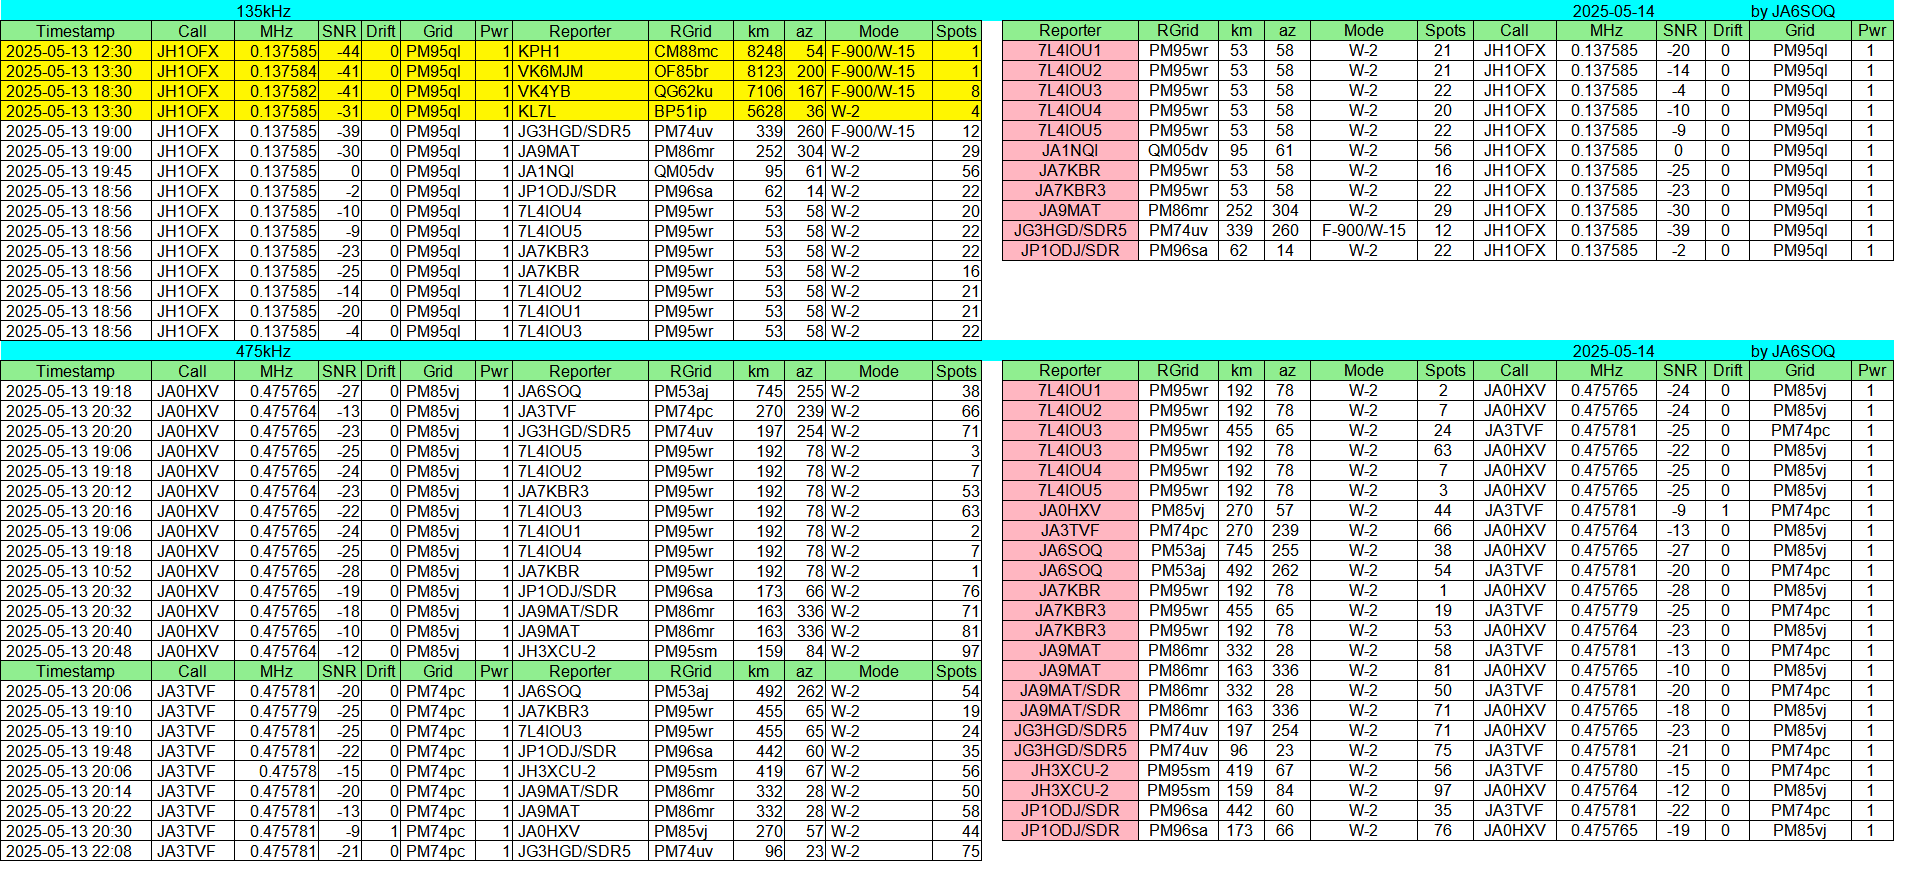The image size is (1908, 872).
Task: Click Timestamp header of the 135kHz table
Action: (76, 31)
